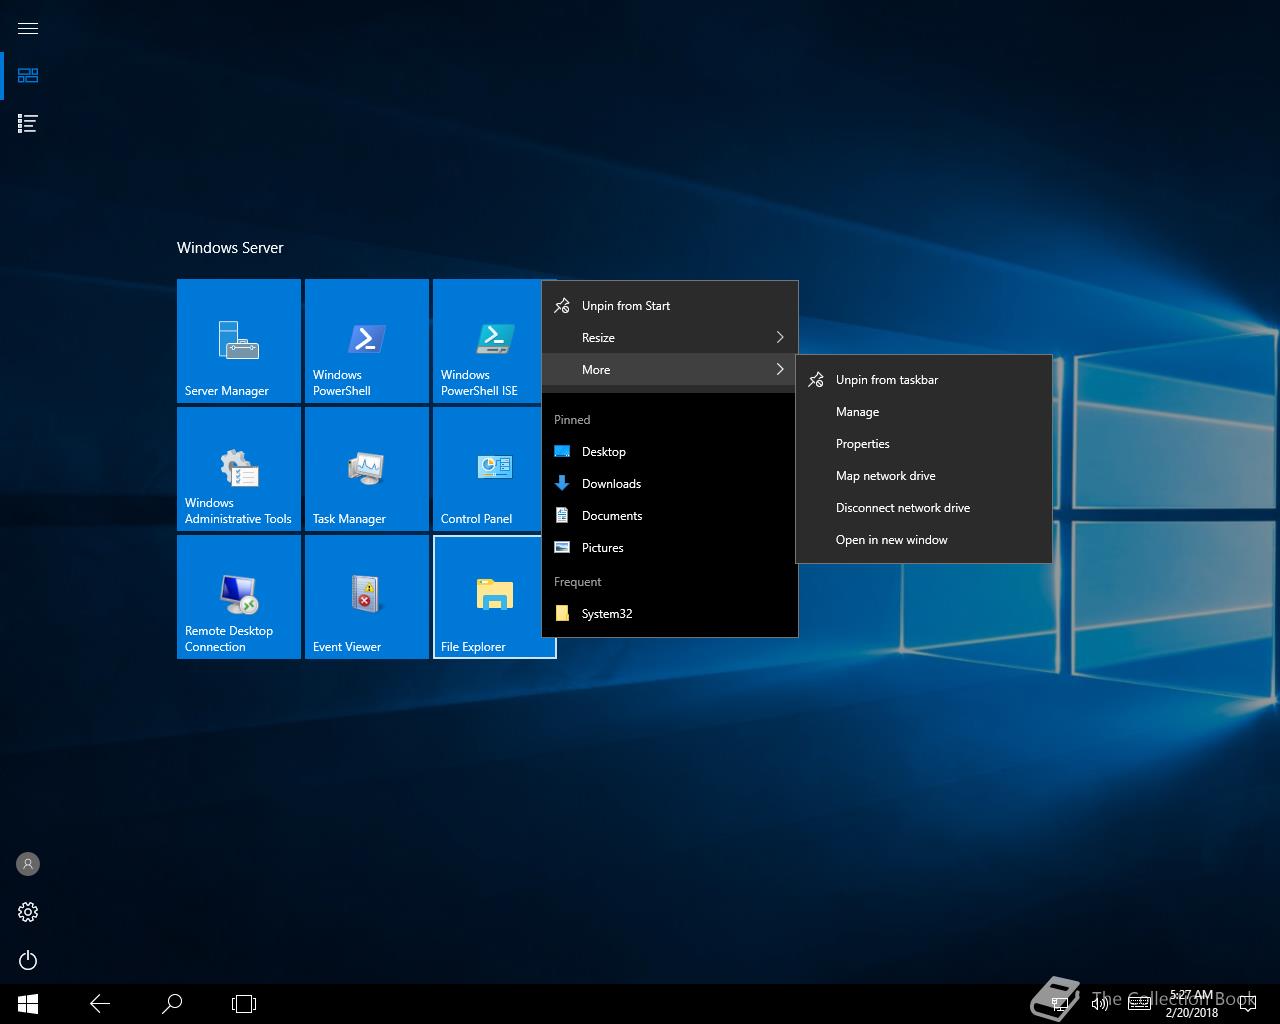This screenshot has height=1024, width=1280.
Task: Click the Power icon
Action: (28, 960)
